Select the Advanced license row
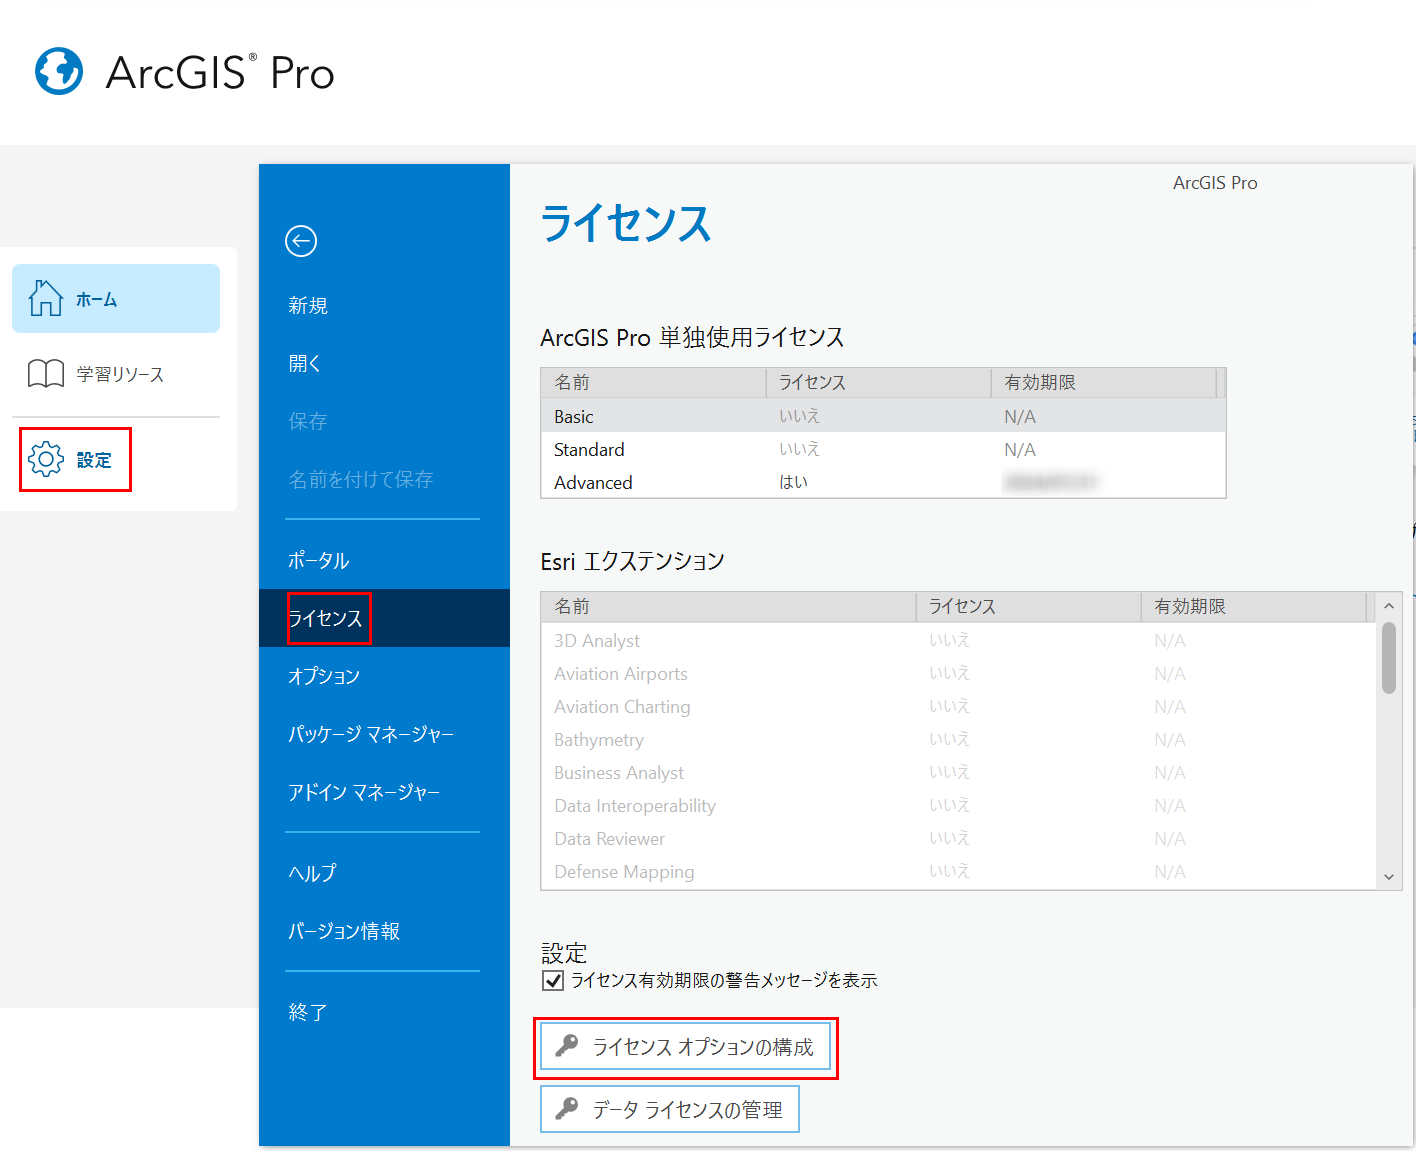The width and height of the screenshot is (1416, 1151). (x=883, y=482)
